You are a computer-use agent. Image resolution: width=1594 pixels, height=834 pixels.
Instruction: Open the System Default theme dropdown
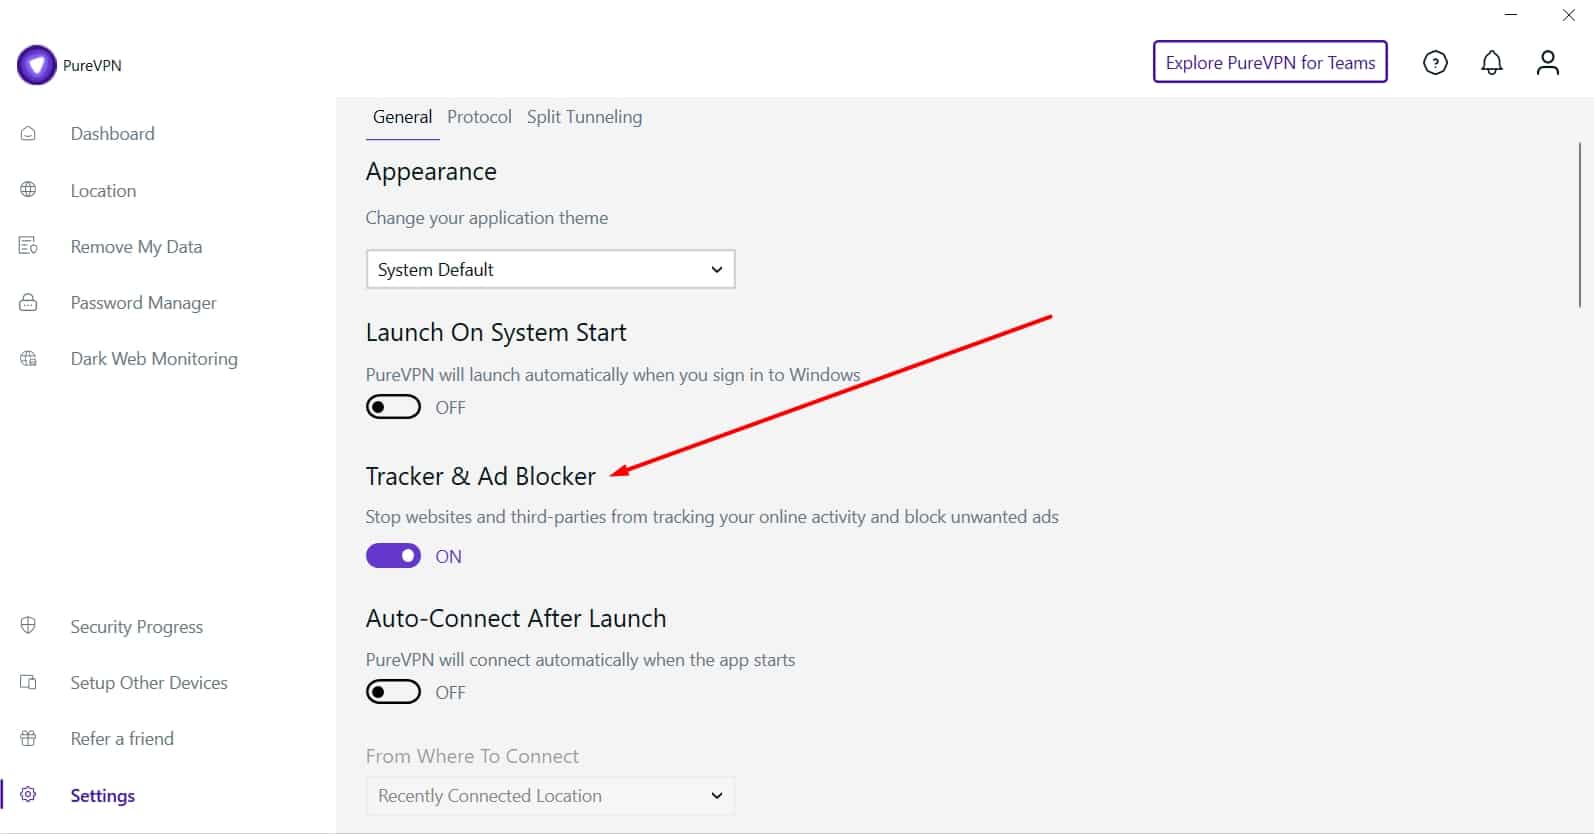551,269
